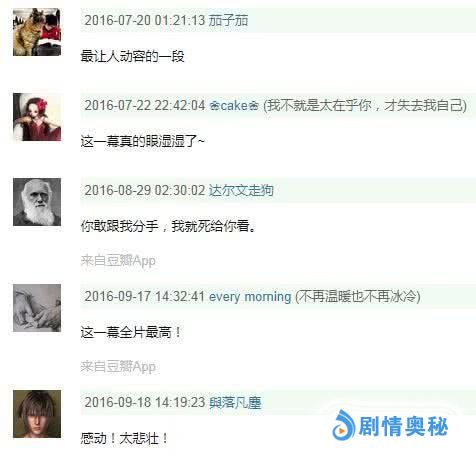Click comment 你敢跟我分手，我就死给你看。
The height and width of the screenshot is (456, 476).
point(169,226)
